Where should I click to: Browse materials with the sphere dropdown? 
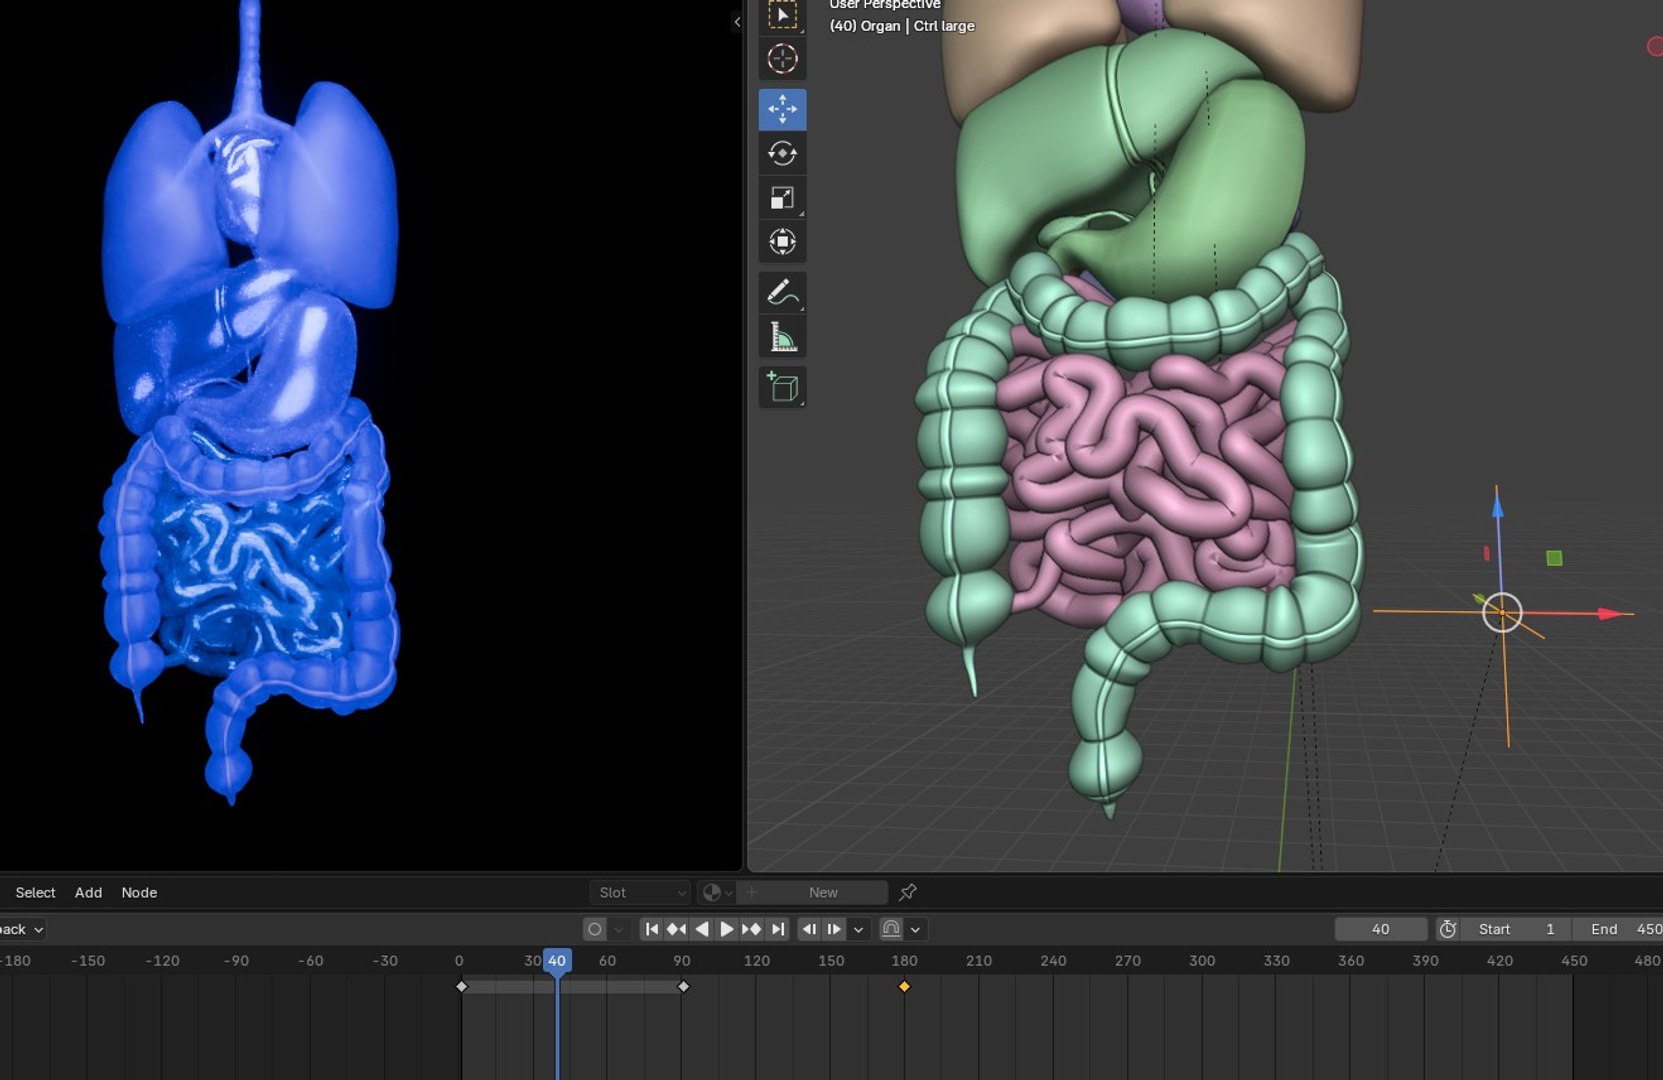(717, 892)
